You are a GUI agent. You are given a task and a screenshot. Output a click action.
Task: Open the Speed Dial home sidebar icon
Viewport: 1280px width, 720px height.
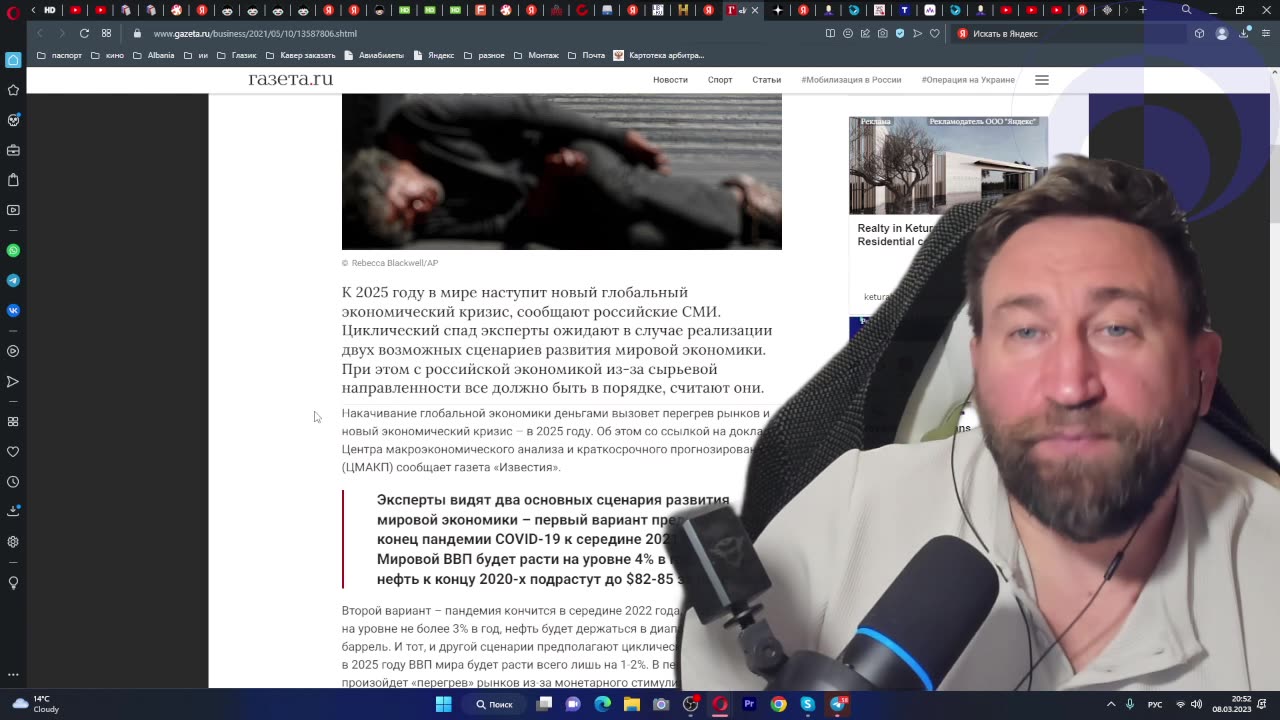(13, 60)
